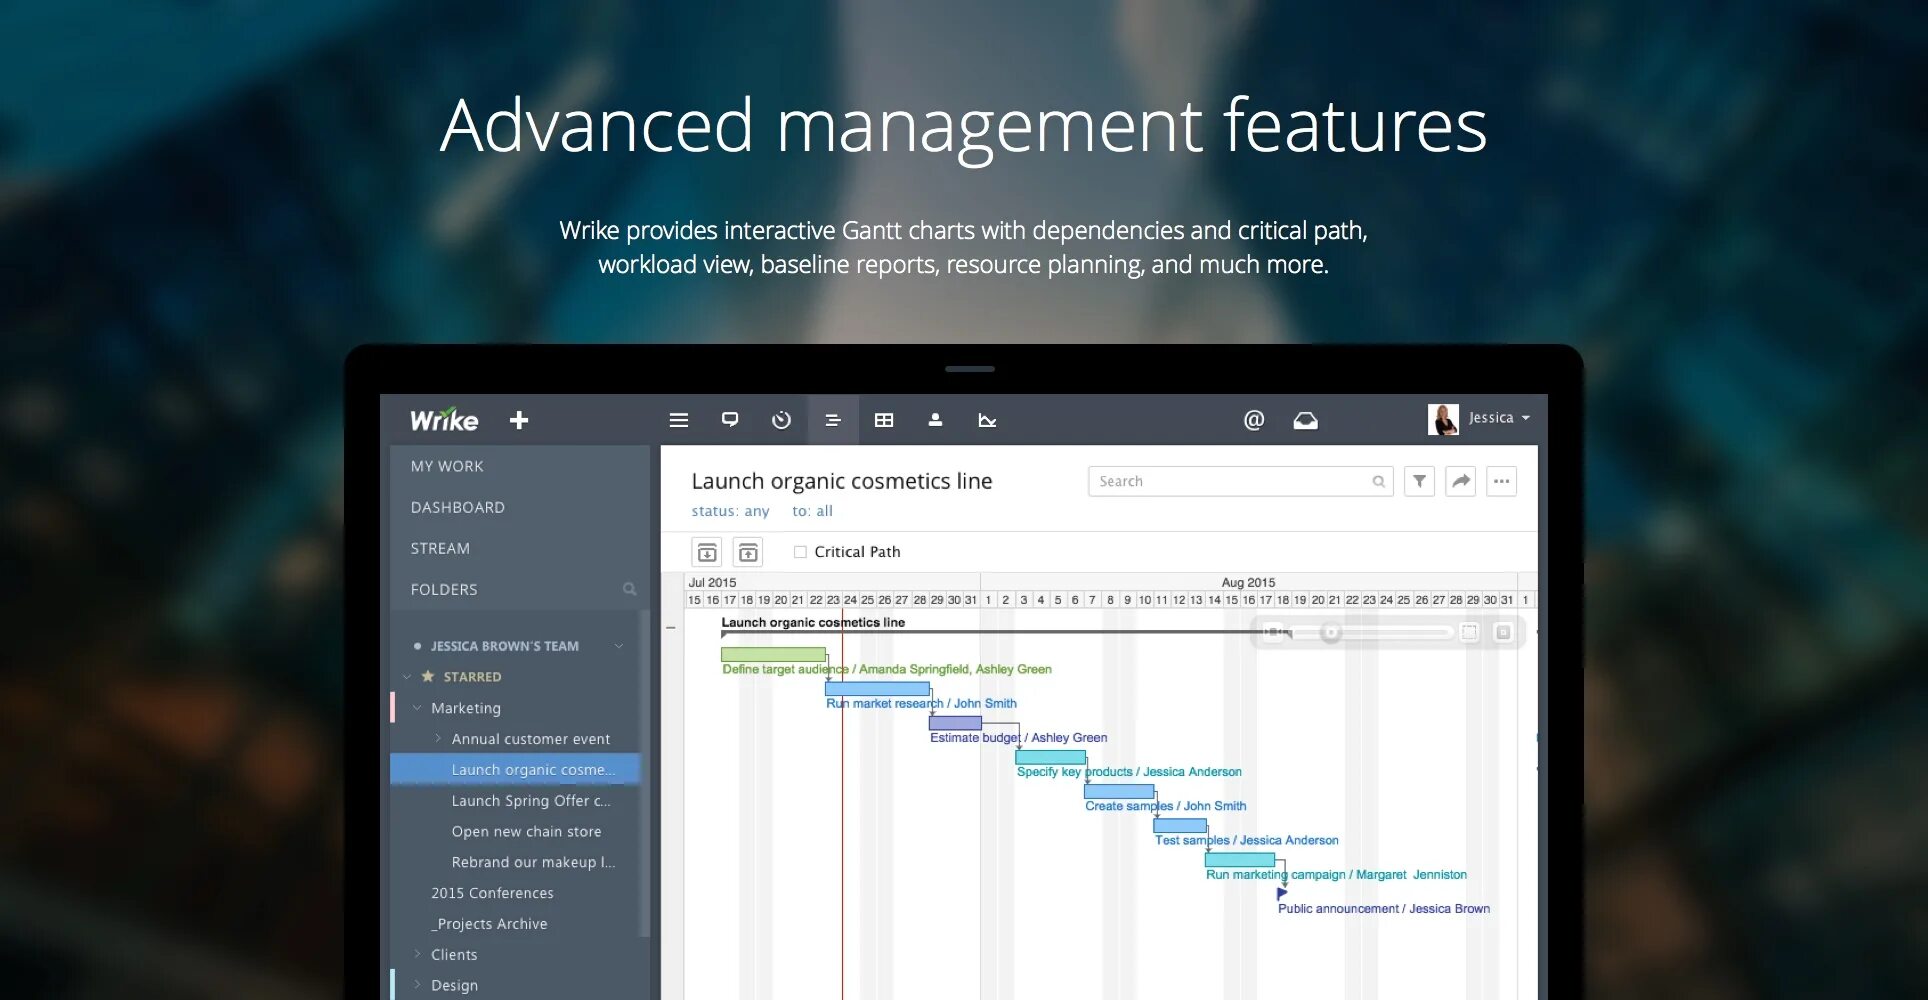Open the 'Open new chain store' folder
Image resolution: width=1928 pixels, height=1000 pixels.
(526, 832)
